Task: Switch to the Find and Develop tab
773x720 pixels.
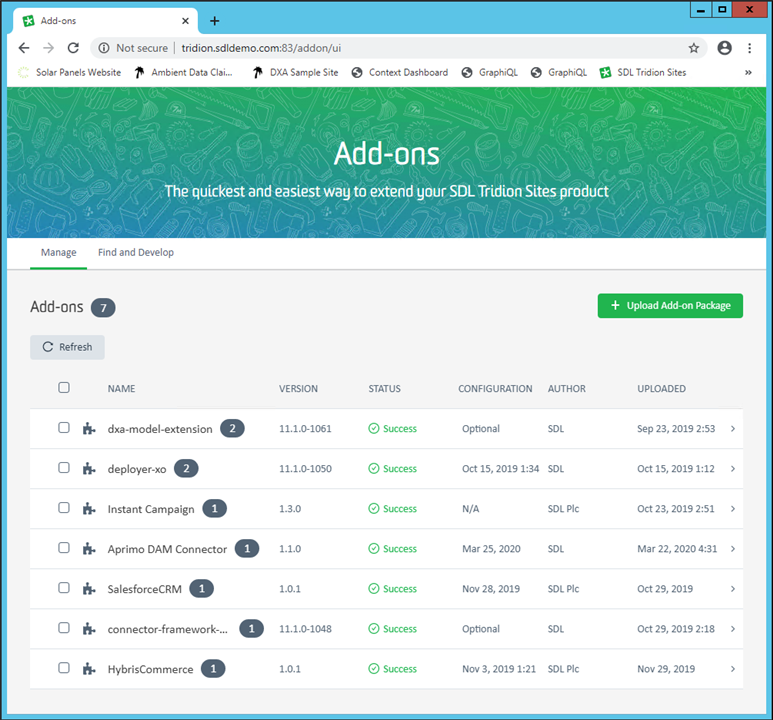Action: click(136, 252)
